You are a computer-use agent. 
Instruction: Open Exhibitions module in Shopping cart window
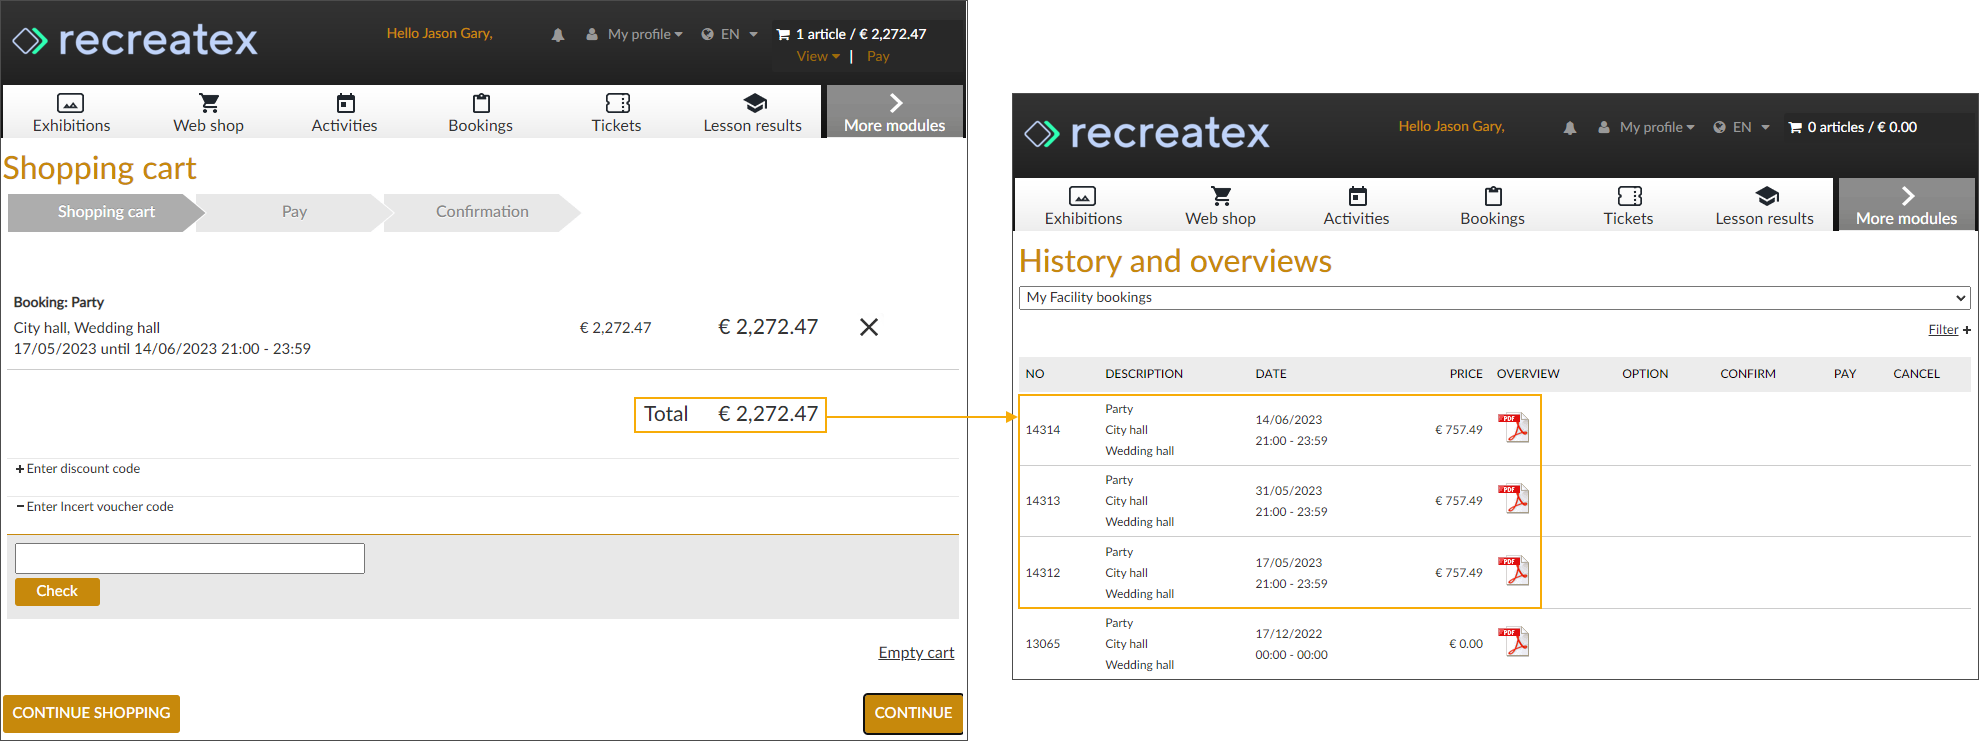(71, 113)
